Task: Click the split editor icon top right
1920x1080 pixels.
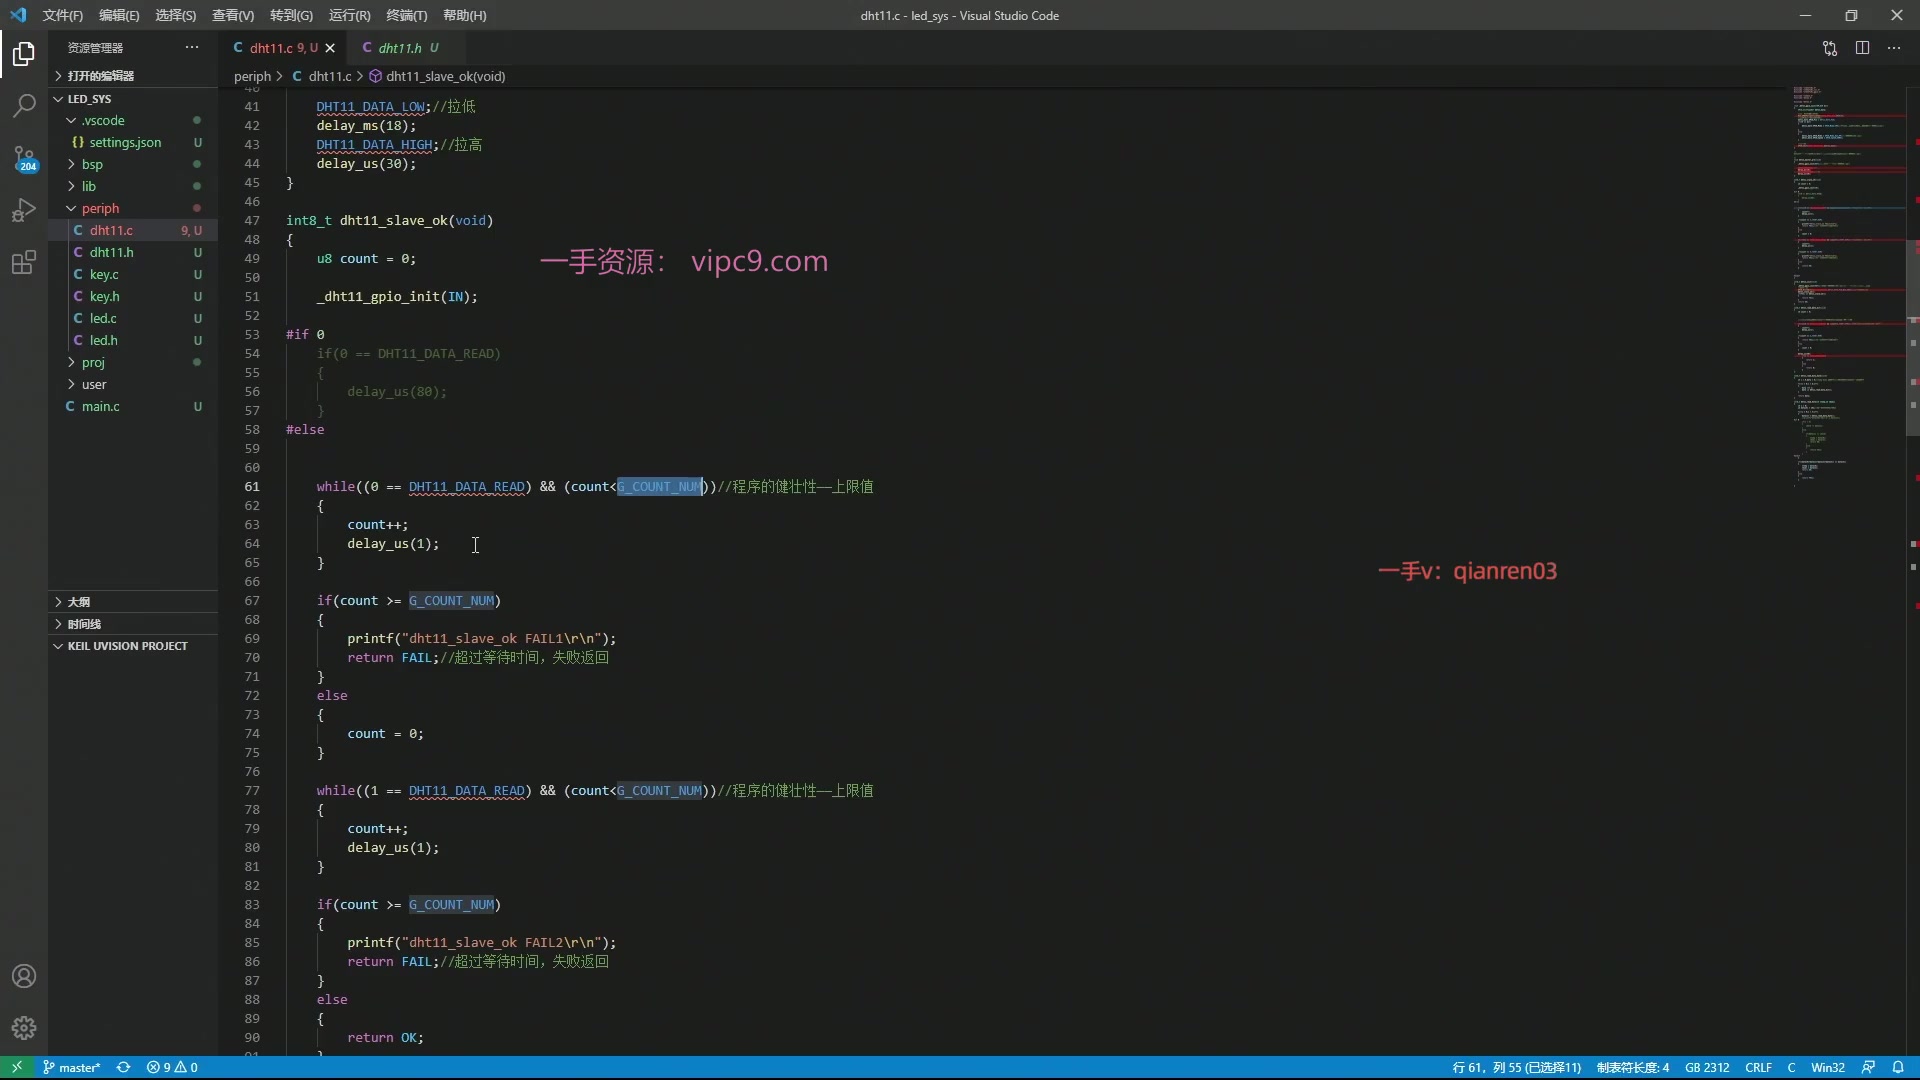Action: pyautogui.click(x=1862, y=47)
